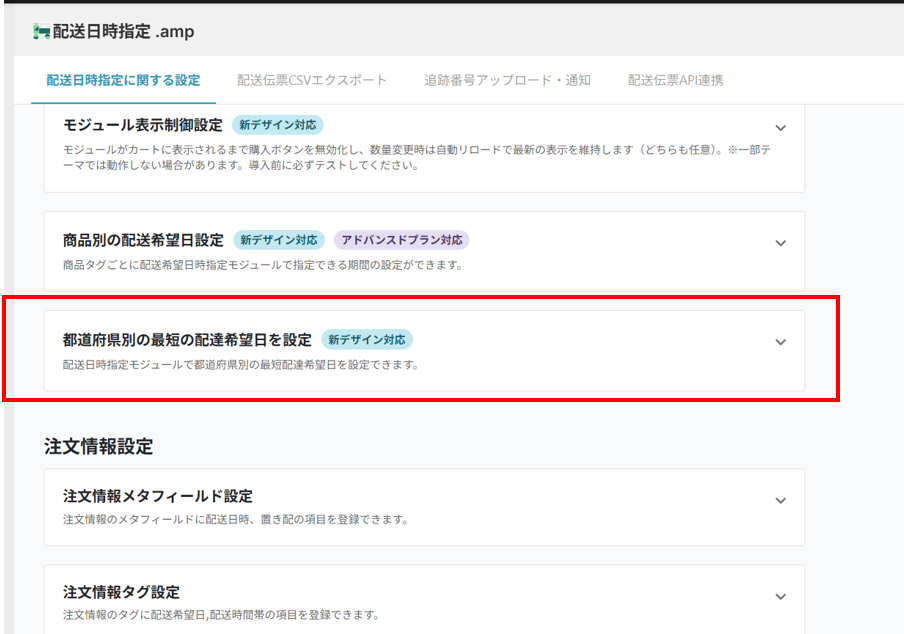Expand the モジュール表示制御設定 chevron
The width and height of the screenshot is (904, 634).
point(781,128)
